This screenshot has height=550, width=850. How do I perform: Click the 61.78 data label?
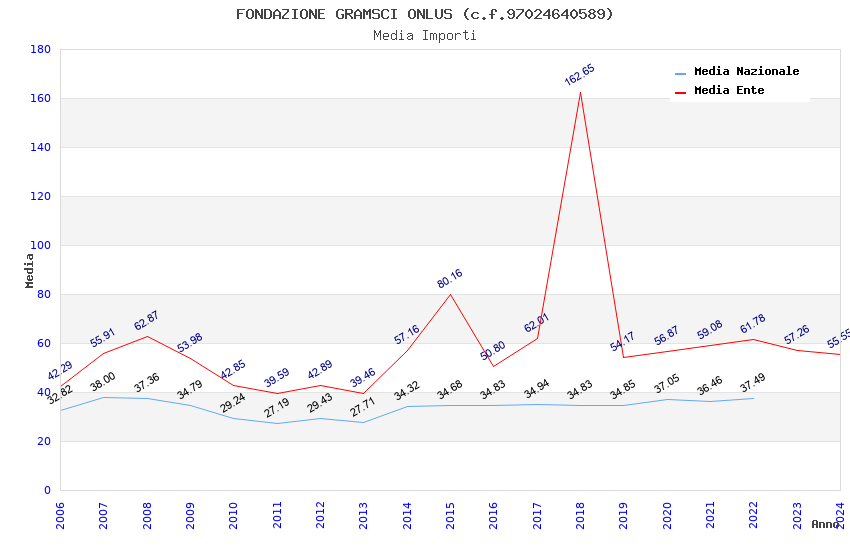[x=753, y=323]
